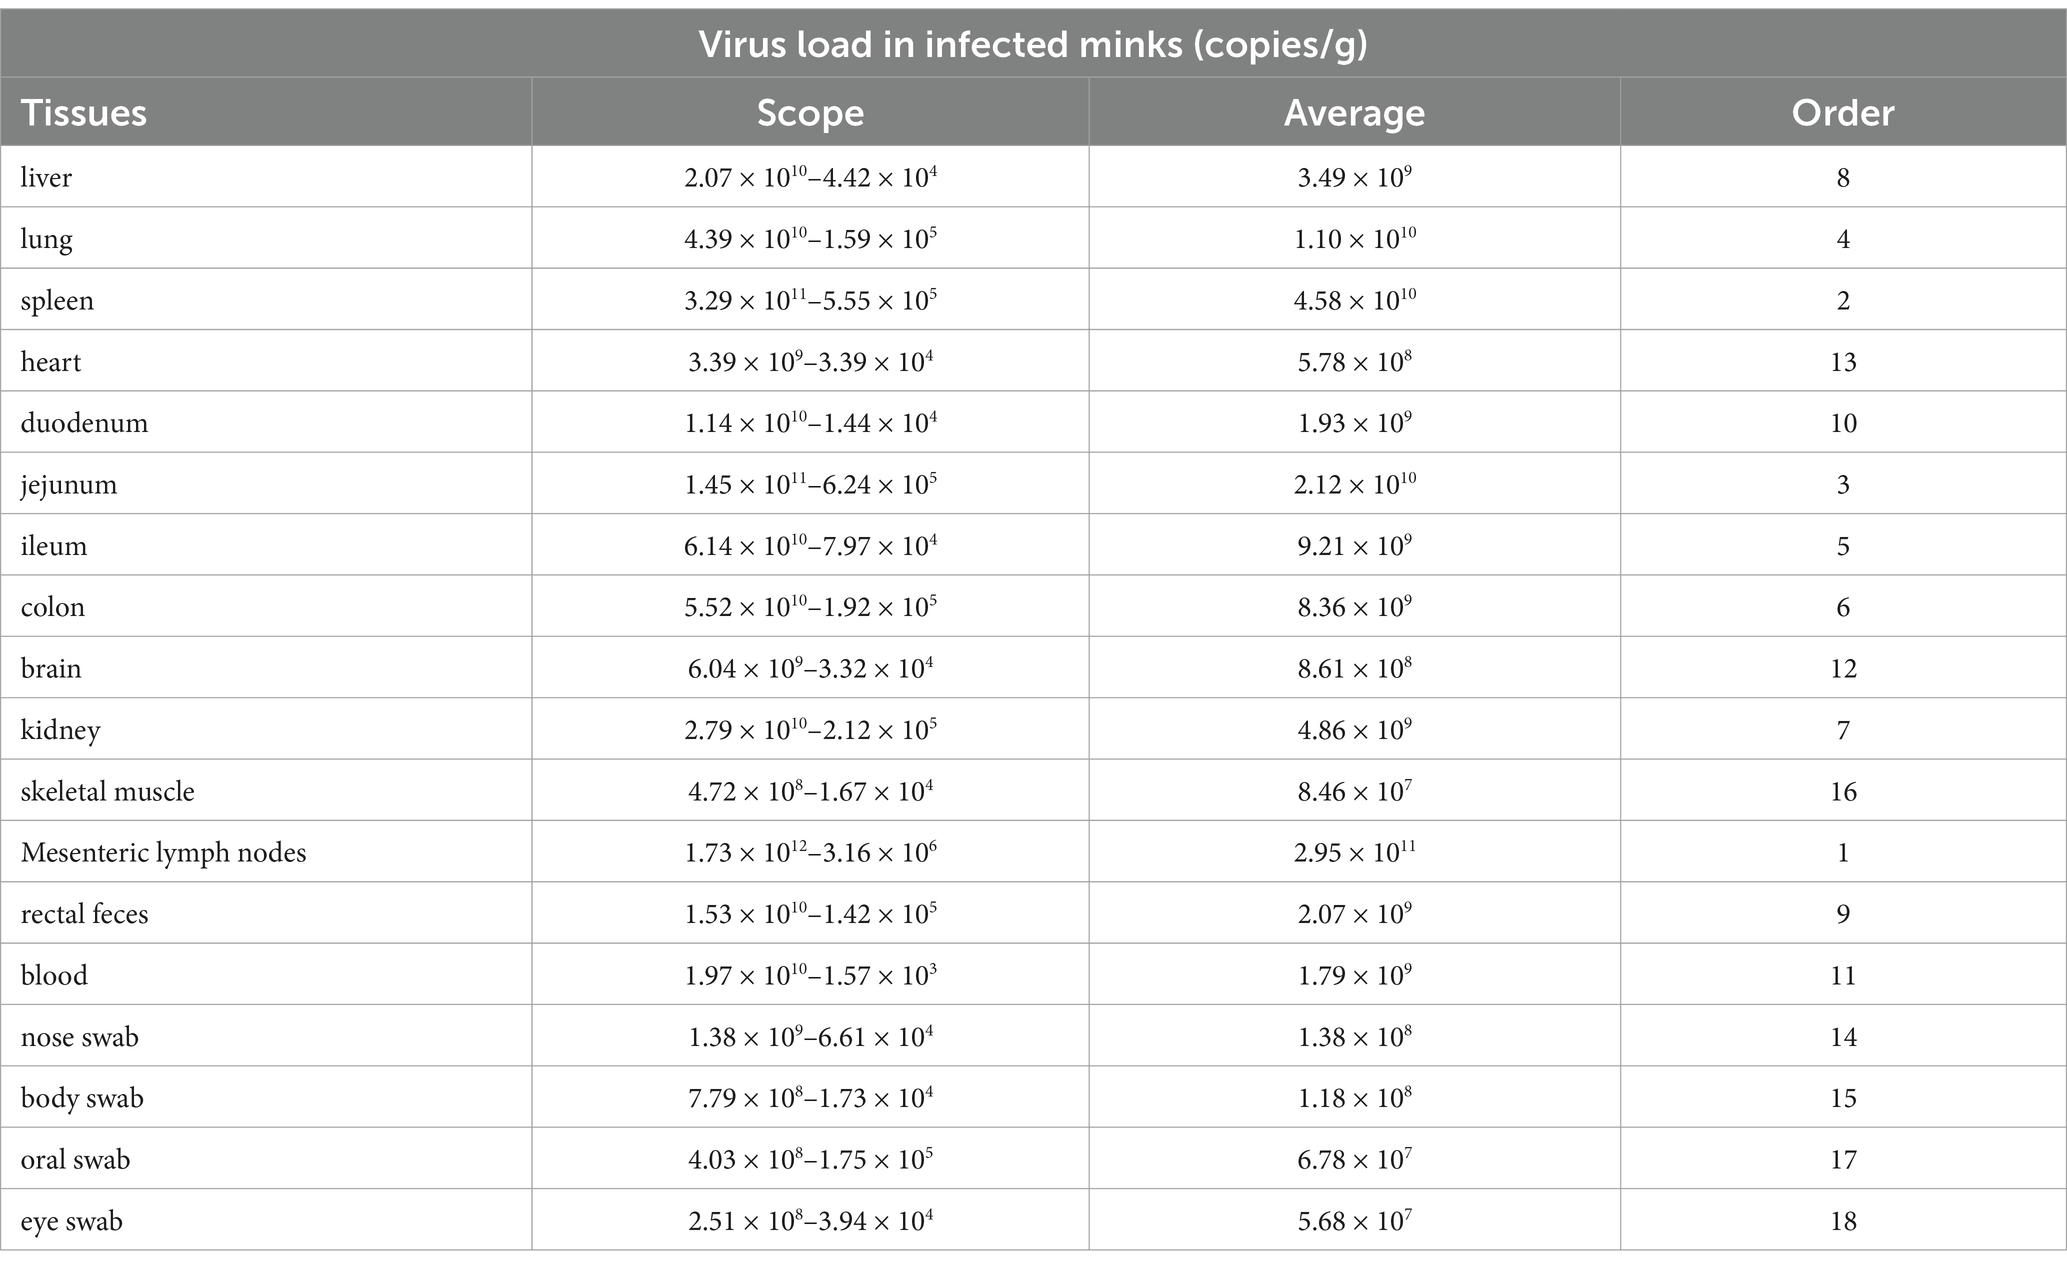Viewport: 2067px width, 1268px height.
Task: Select the Scope column header
Action: [810, 113]
